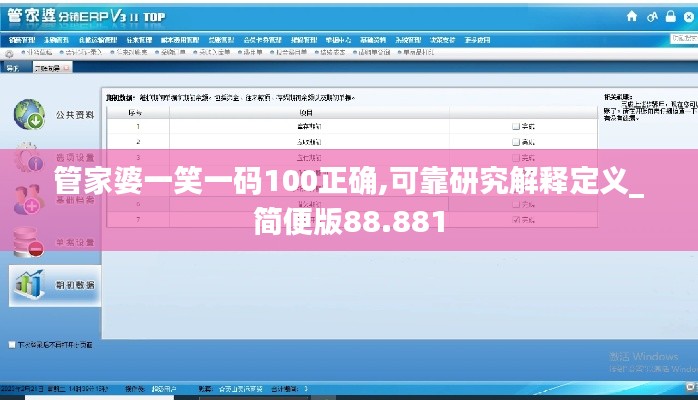Open the 仓储运输管理 menu
The height and width of the screenshot is (400, 698).
[98, 40]
